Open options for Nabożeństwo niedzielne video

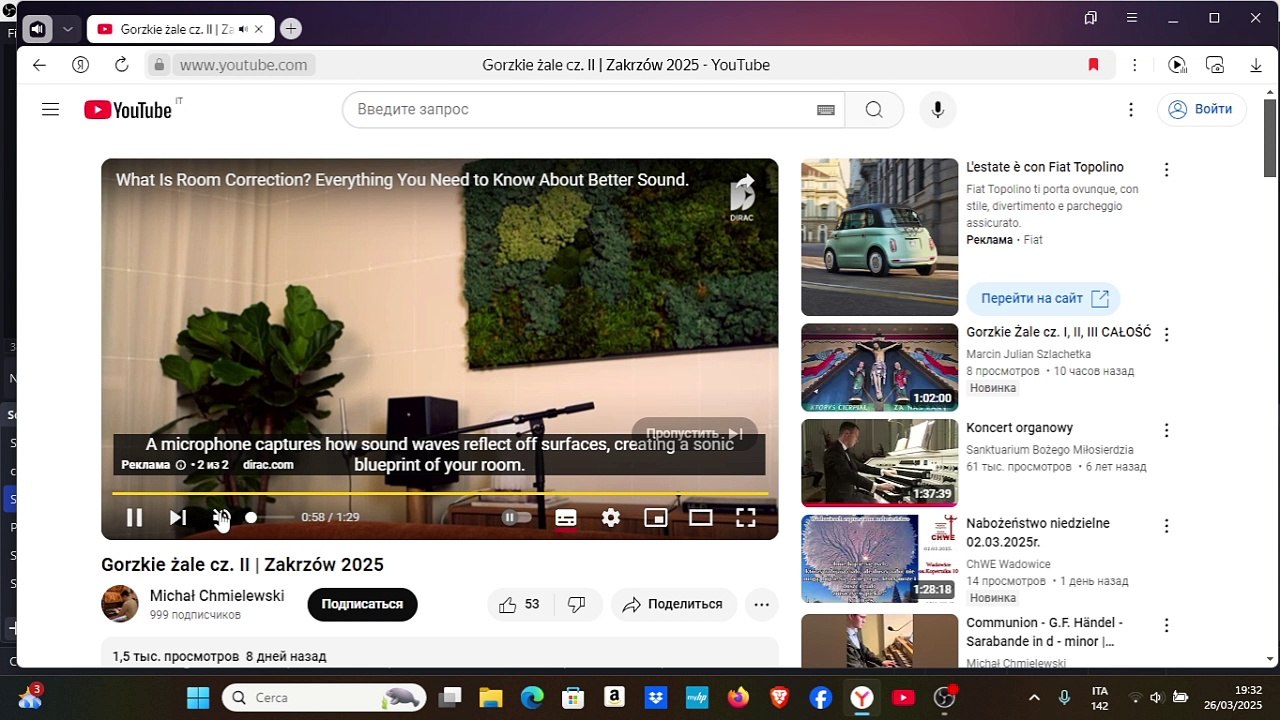pyautogui.click(x=1166, y=526)
